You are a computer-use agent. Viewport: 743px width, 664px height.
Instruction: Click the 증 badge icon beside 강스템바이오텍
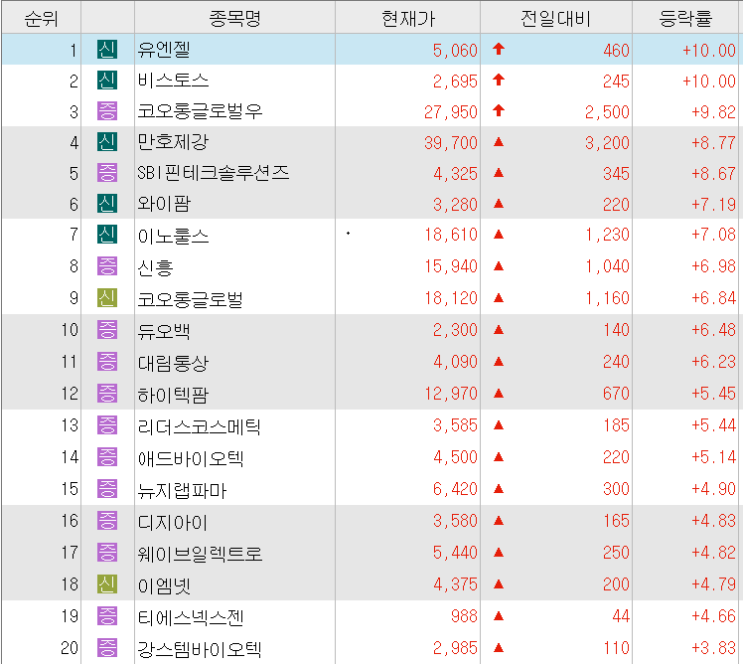pos(107,647)
